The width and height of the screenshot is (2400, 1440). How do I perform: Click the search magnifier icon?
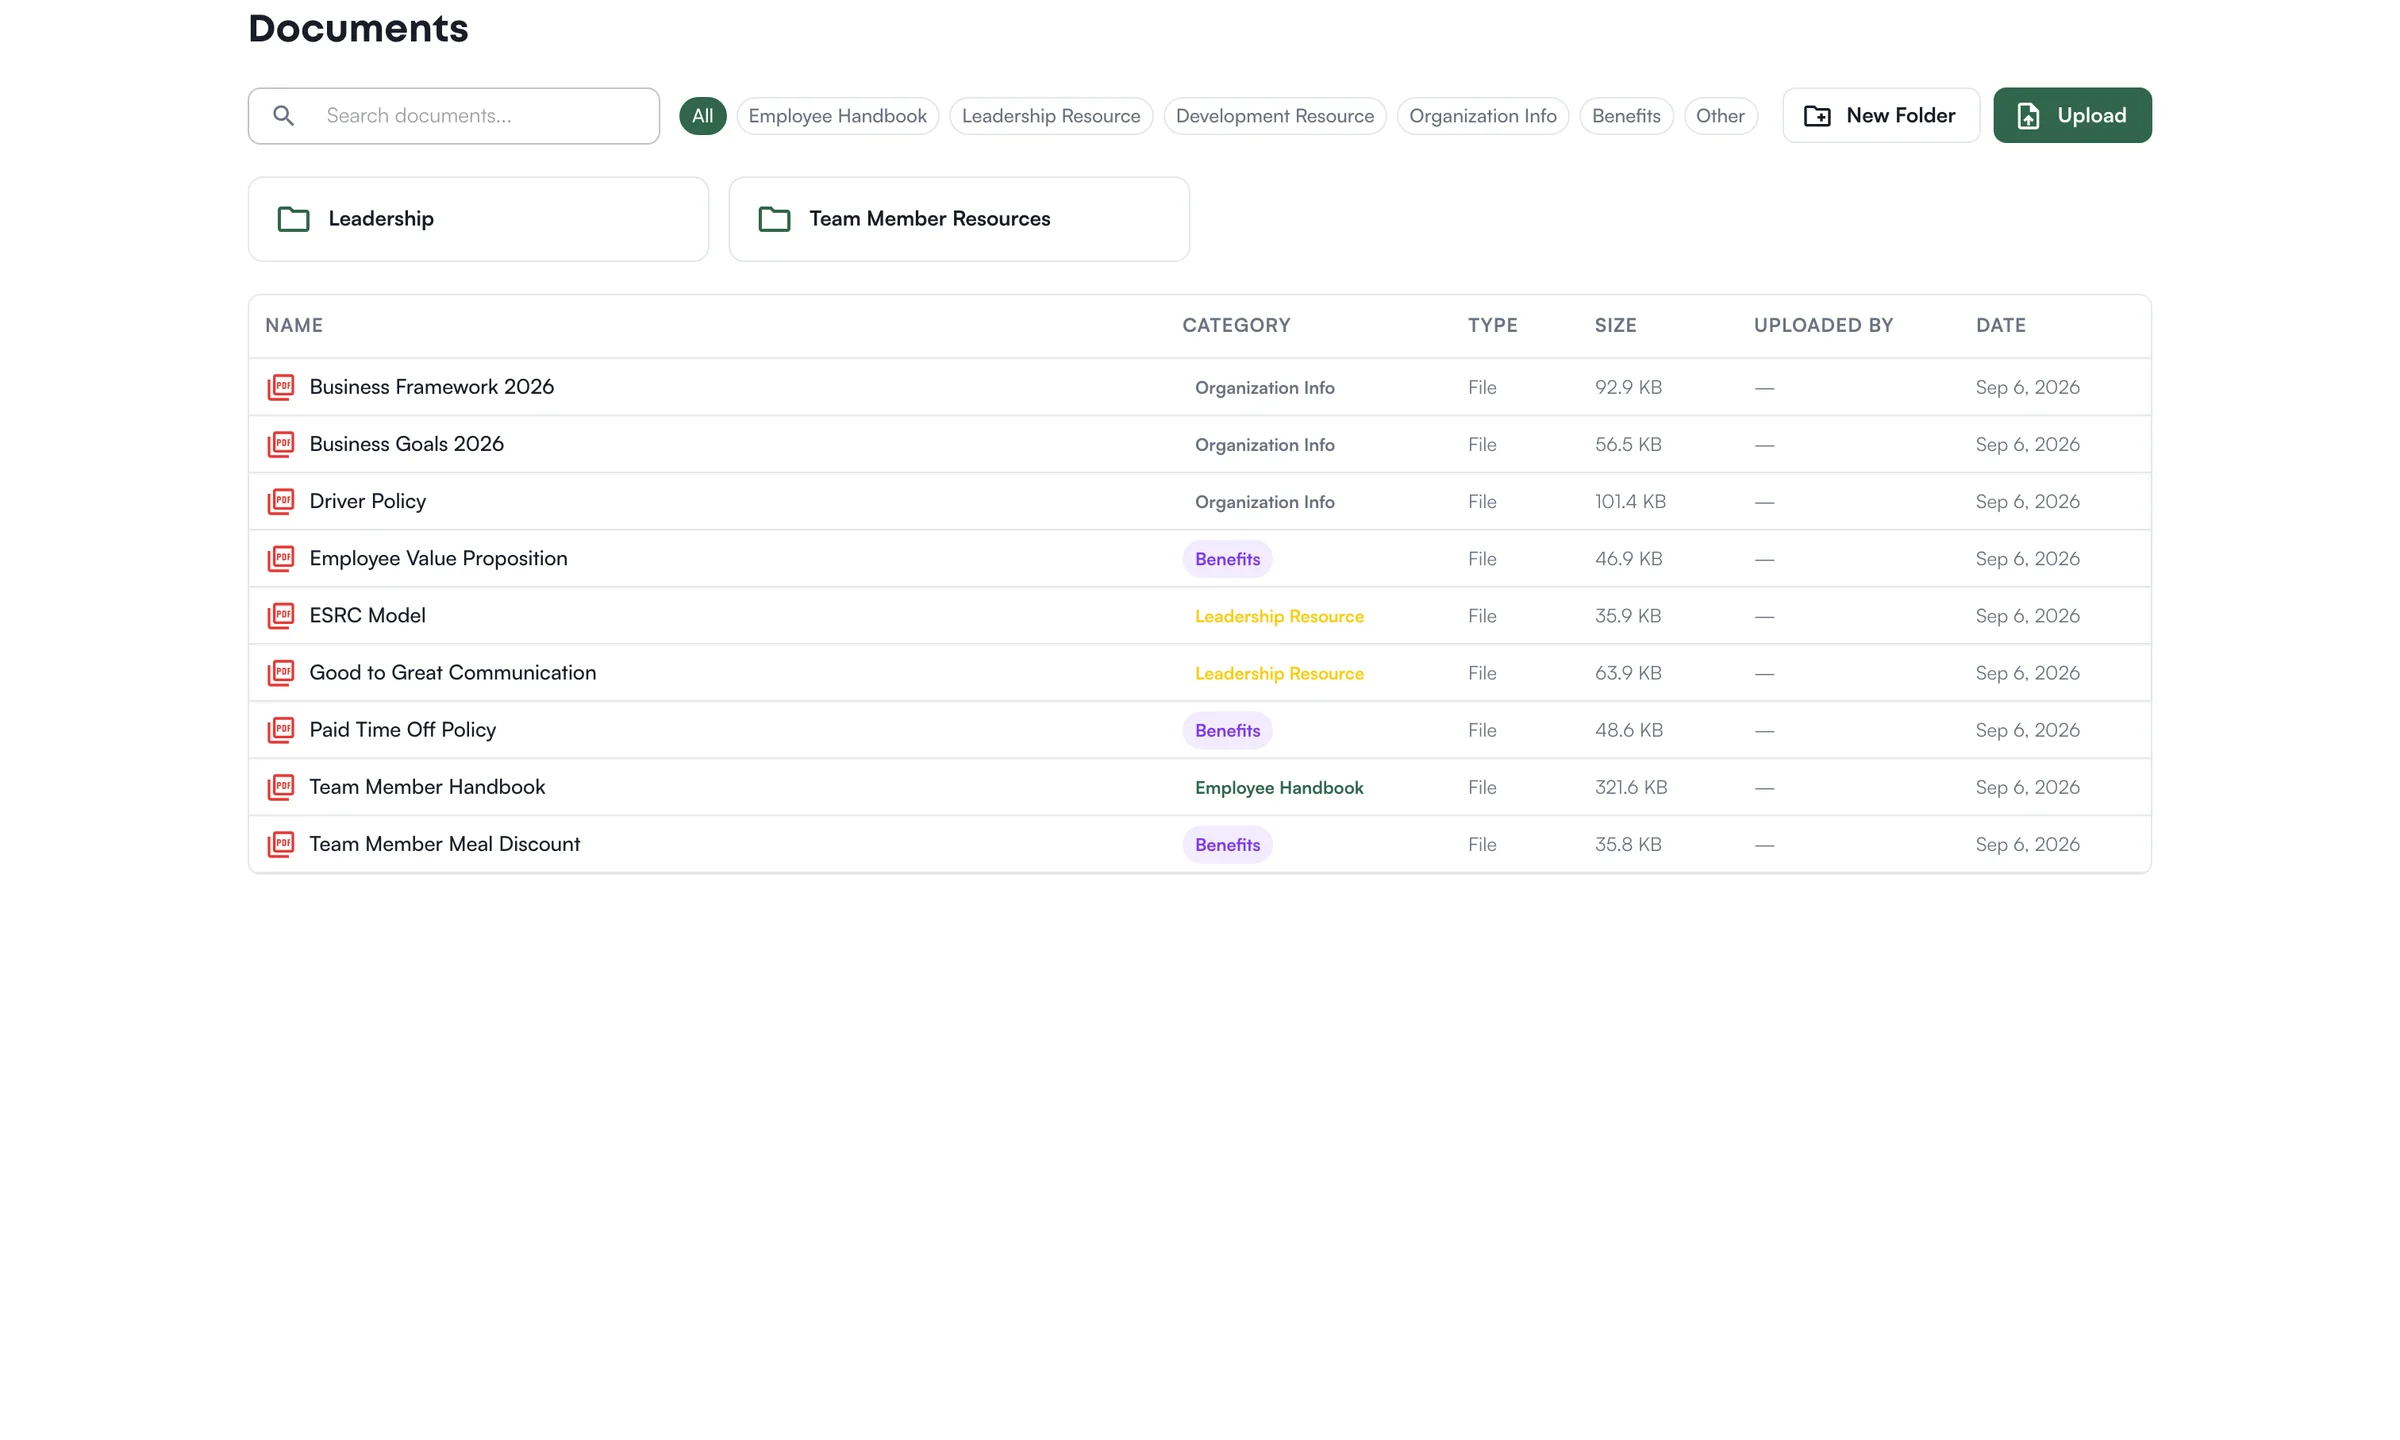coord(284,116)
